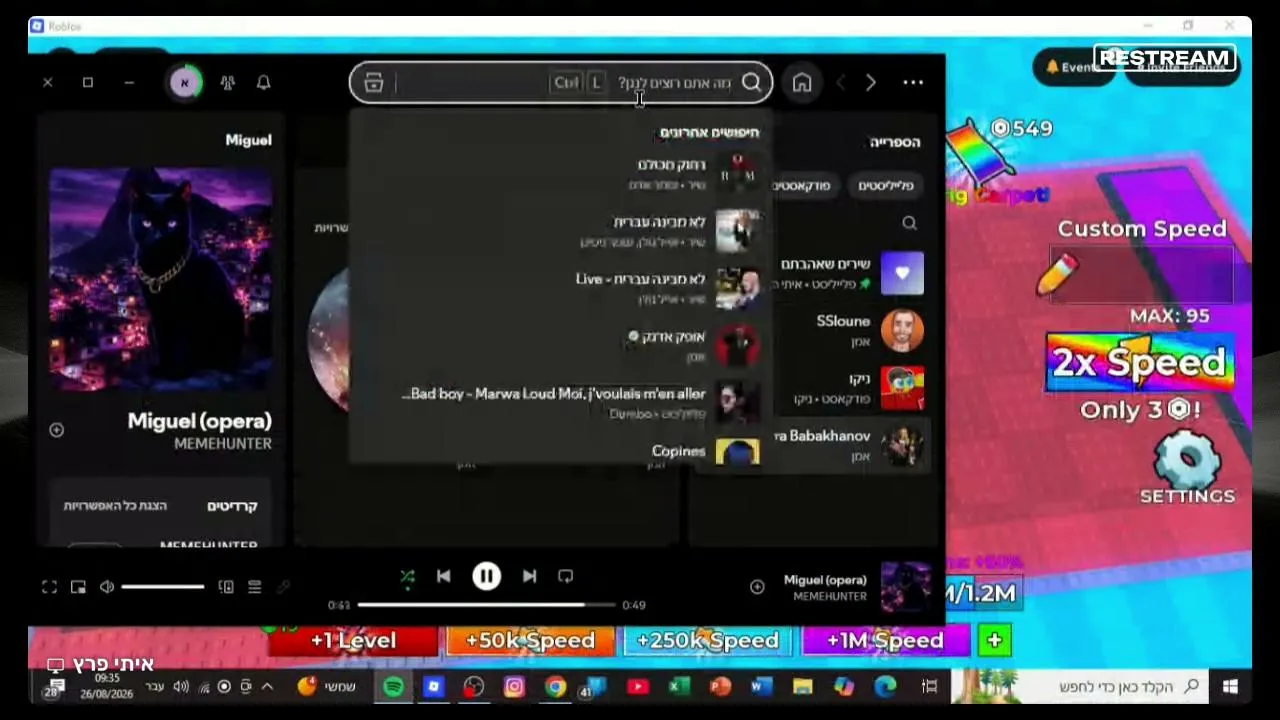Click the הצגת כל האפשרויות show-all link
This screenshot has height=720, width=1280.
point(115,506)
